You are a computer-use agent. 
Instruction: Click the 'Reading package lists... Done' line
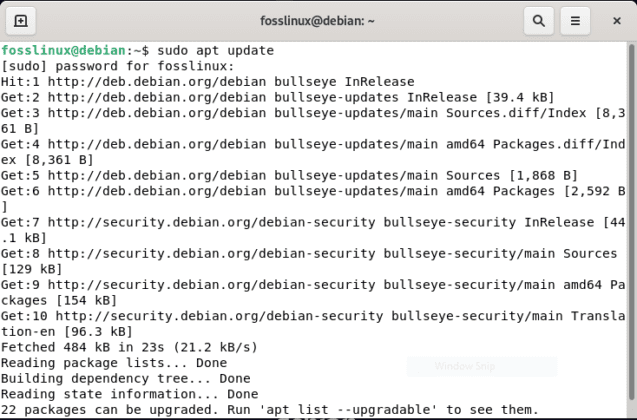coord(113,363)
